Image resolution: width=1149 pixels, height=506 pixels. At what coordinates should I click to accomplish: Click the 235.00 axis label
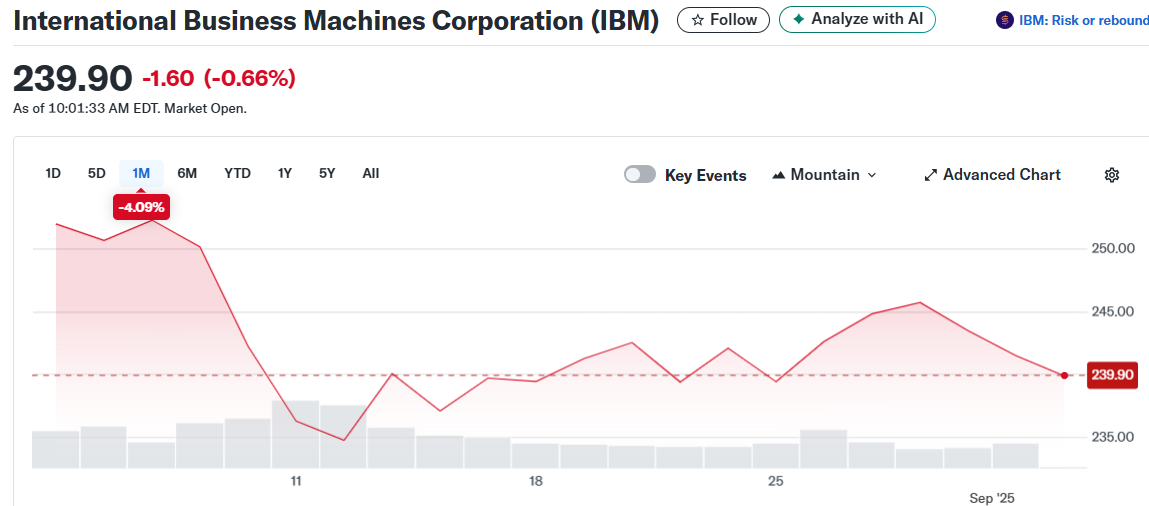pyautogui.click(x=1112, y=438)
